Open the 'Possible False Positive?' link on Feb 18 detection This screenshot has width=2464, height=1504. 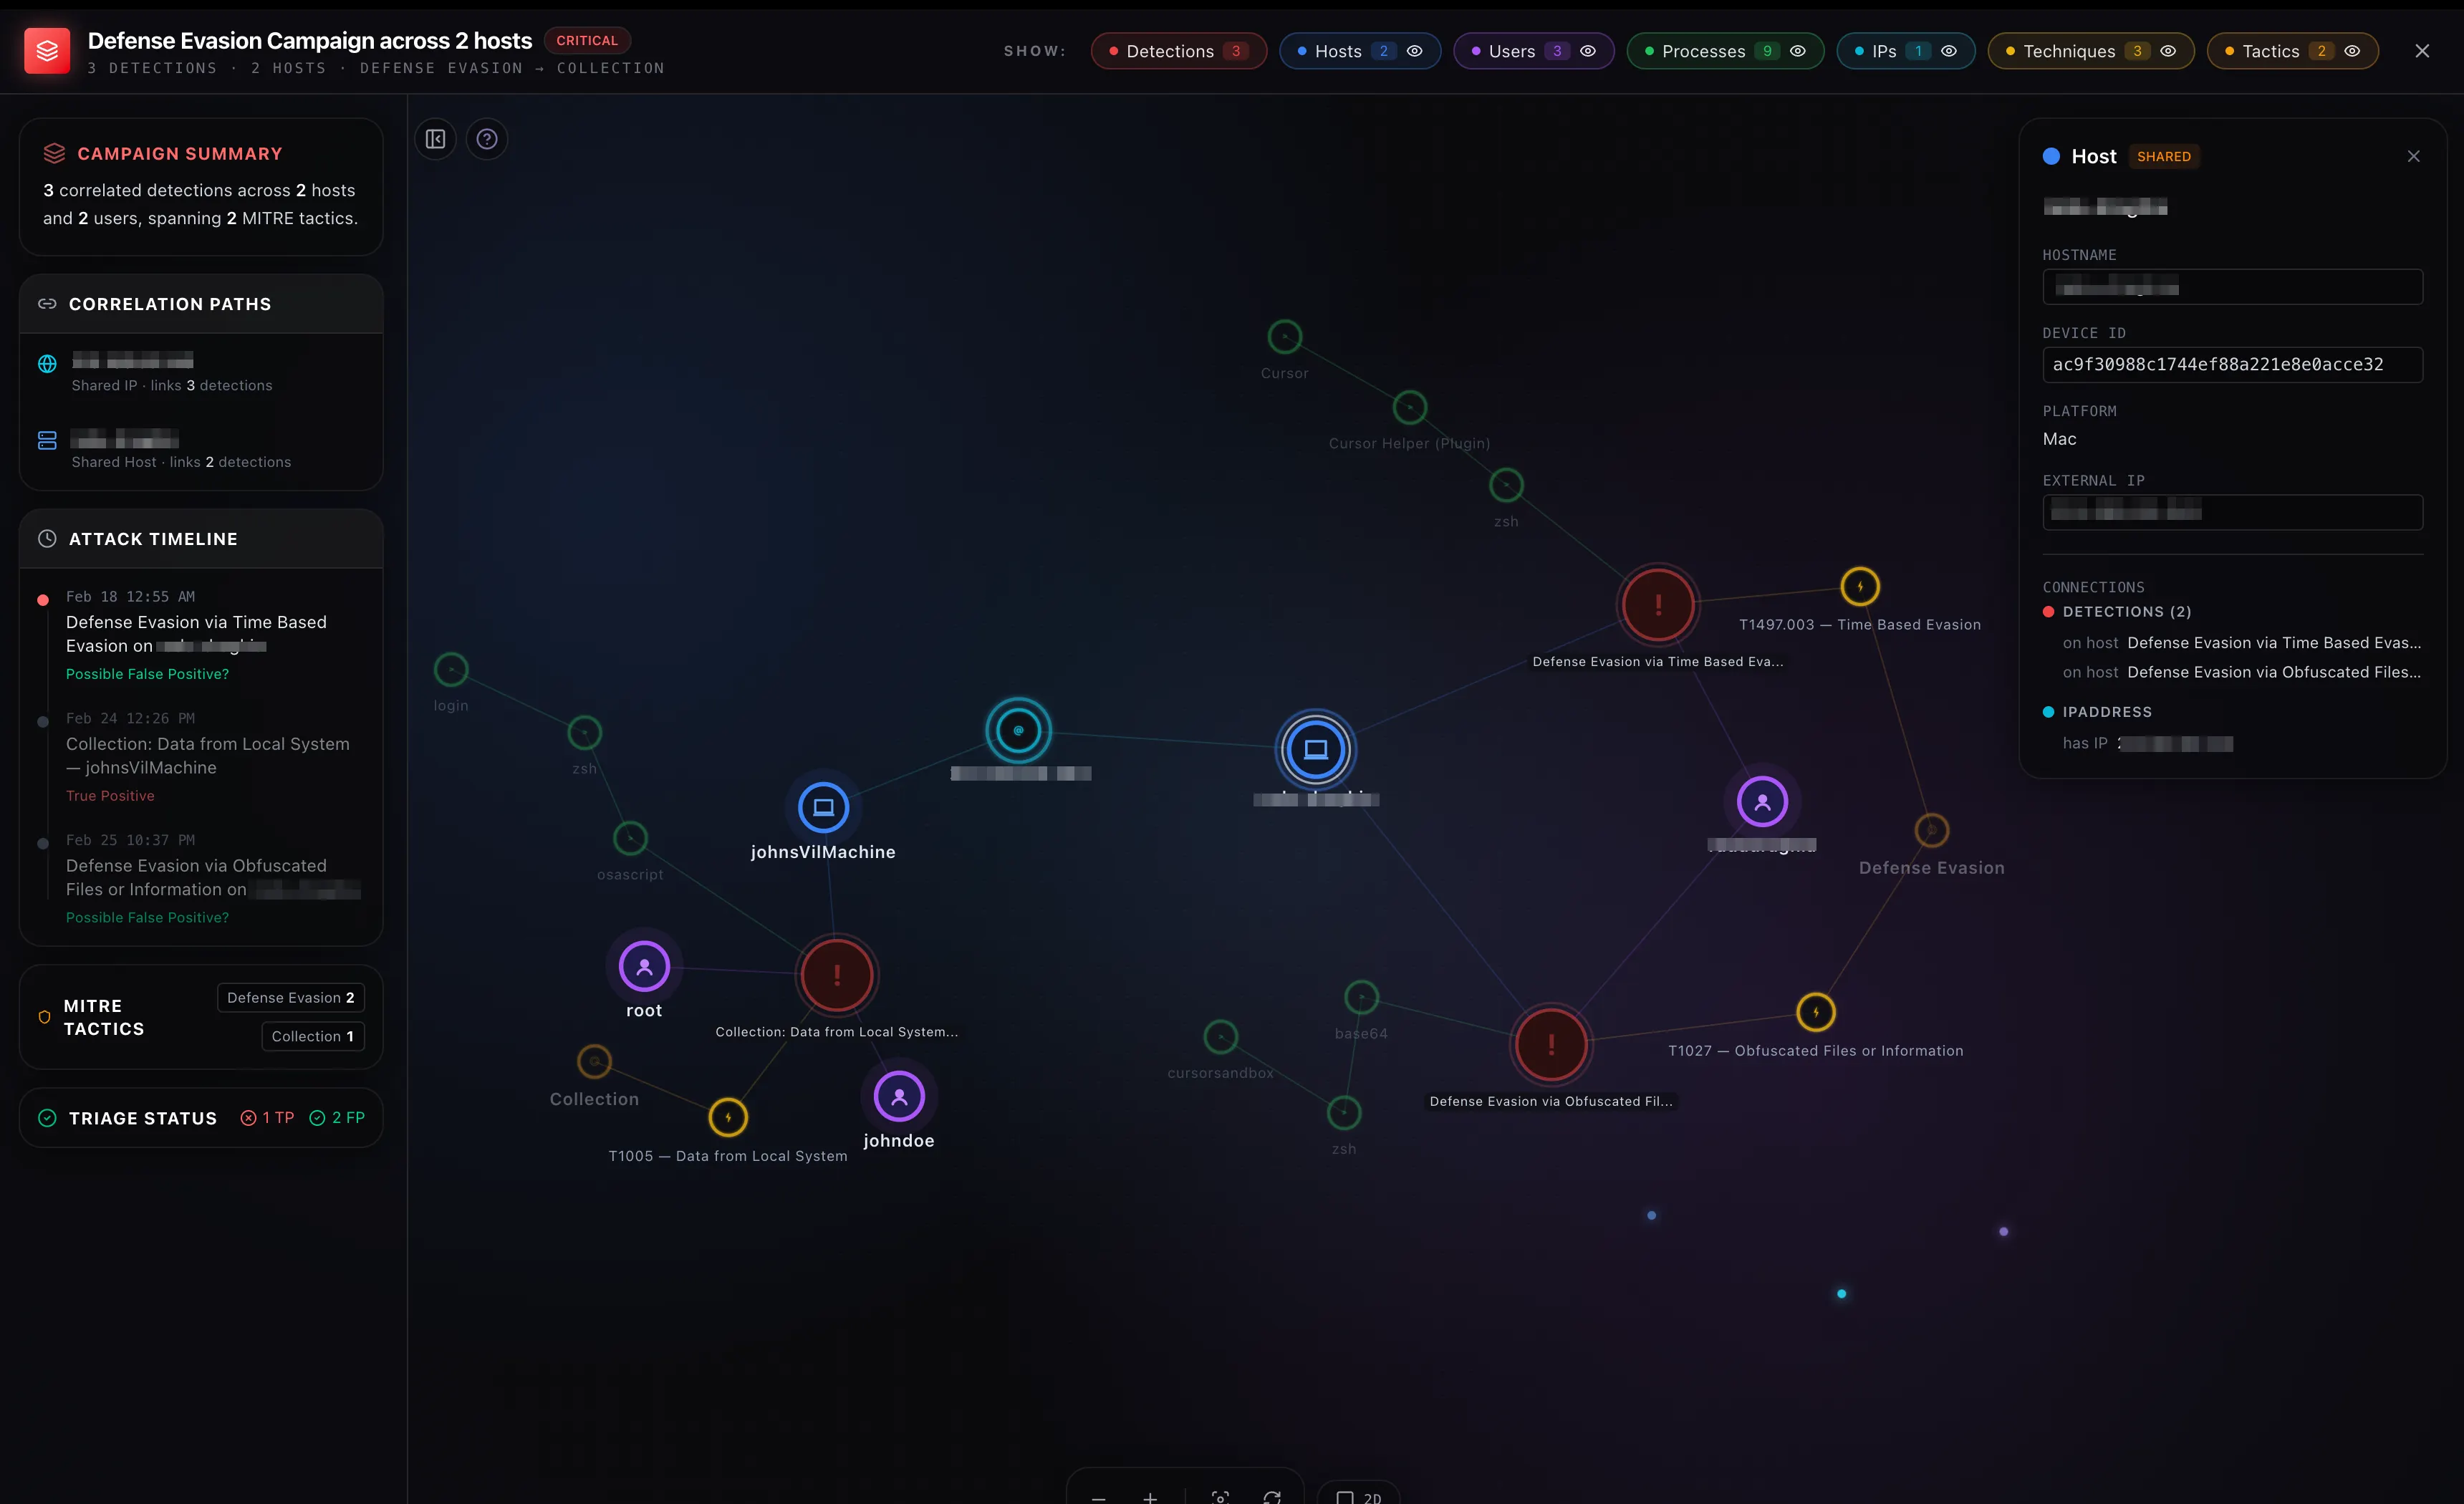147,674
